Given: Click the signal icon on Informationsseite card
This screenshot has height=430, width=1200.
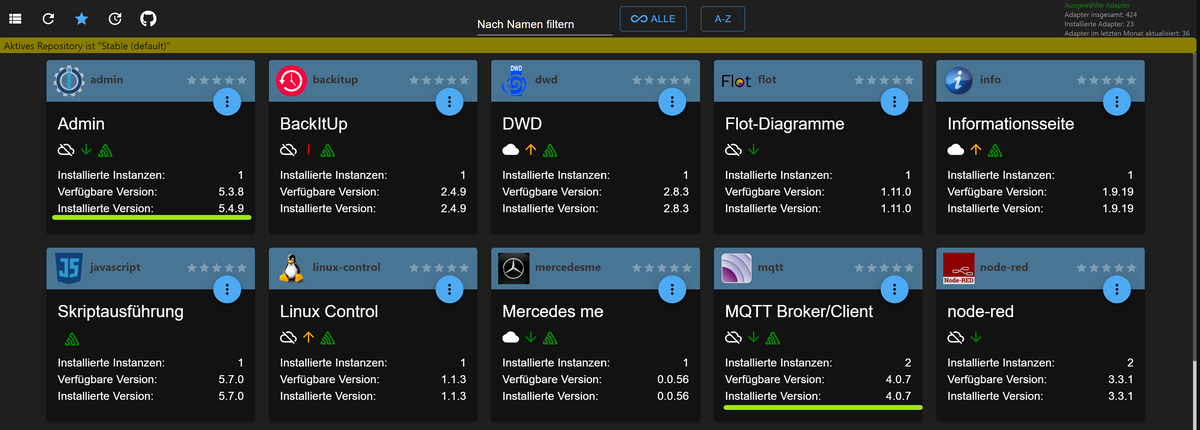Looking at the screenshot, I should tap(995, 150).
